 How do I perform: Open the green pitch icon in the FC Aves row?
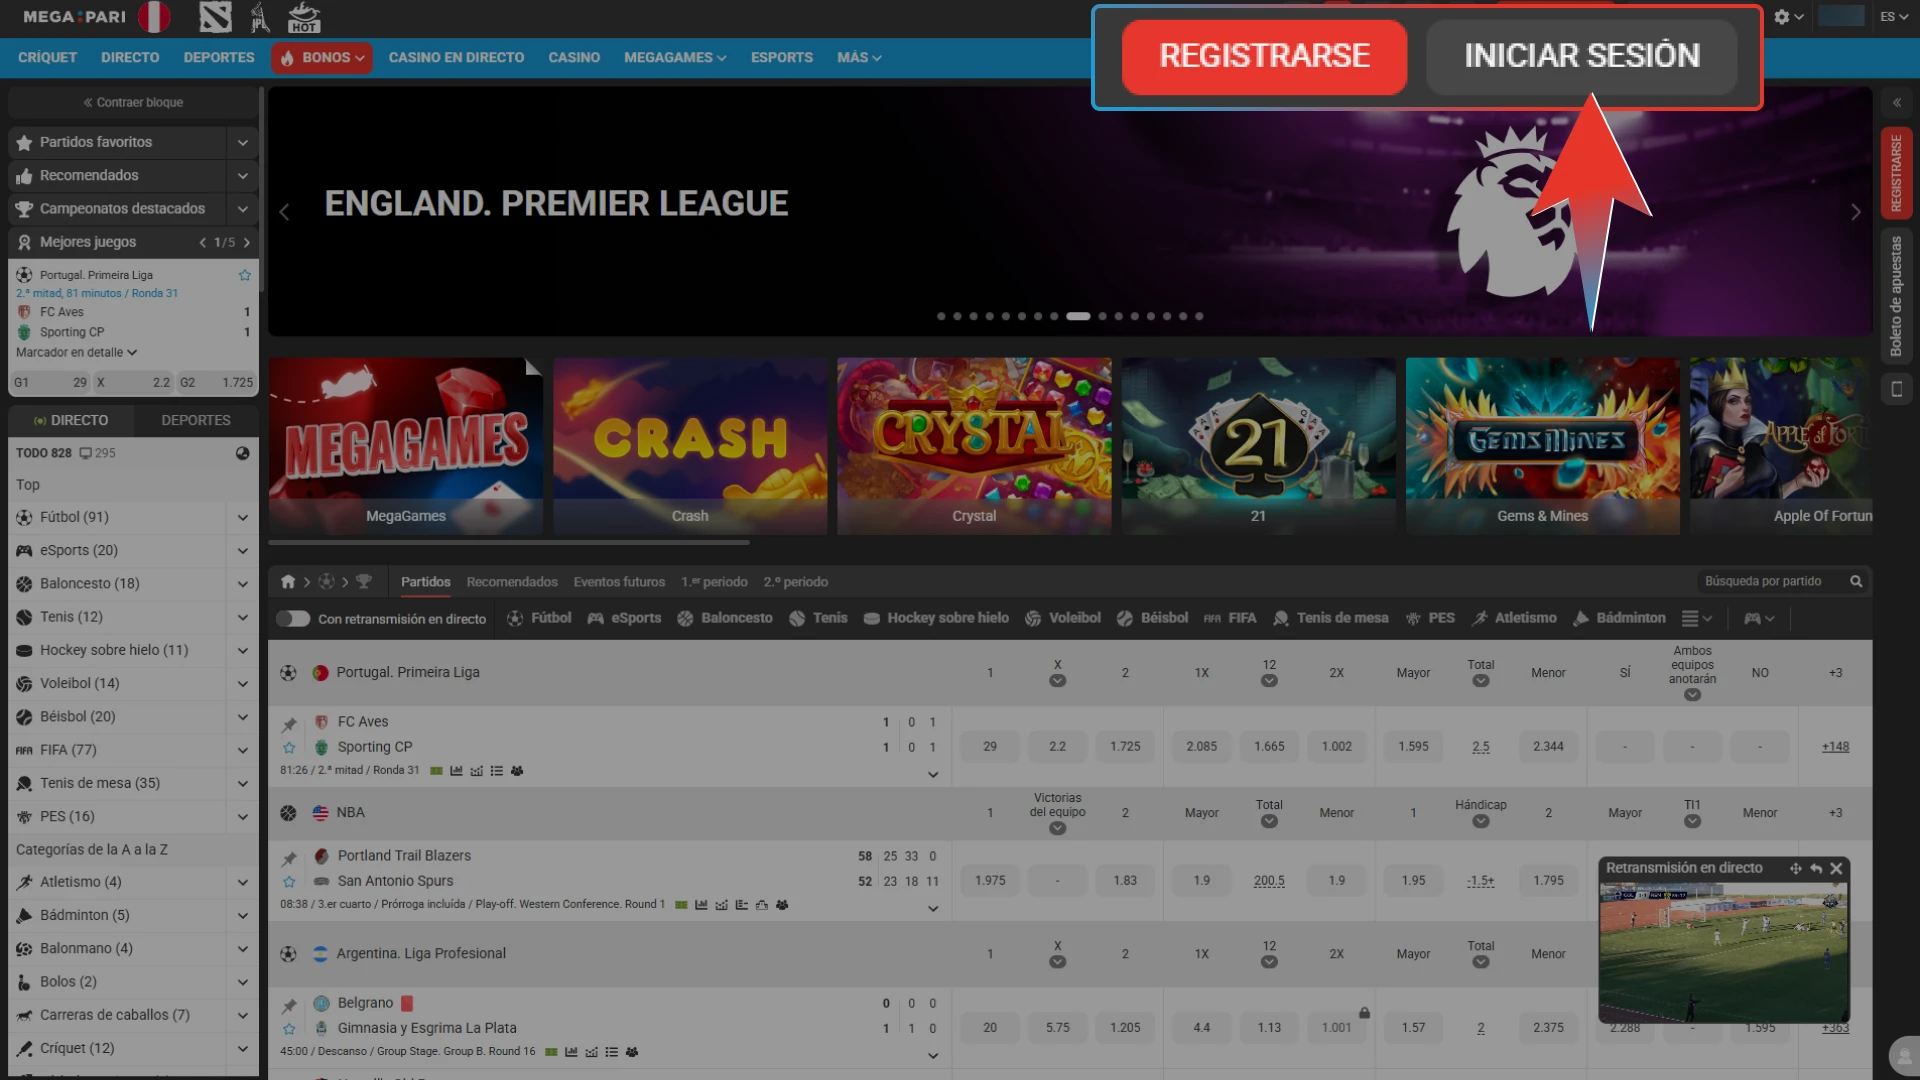coord(436,771)
